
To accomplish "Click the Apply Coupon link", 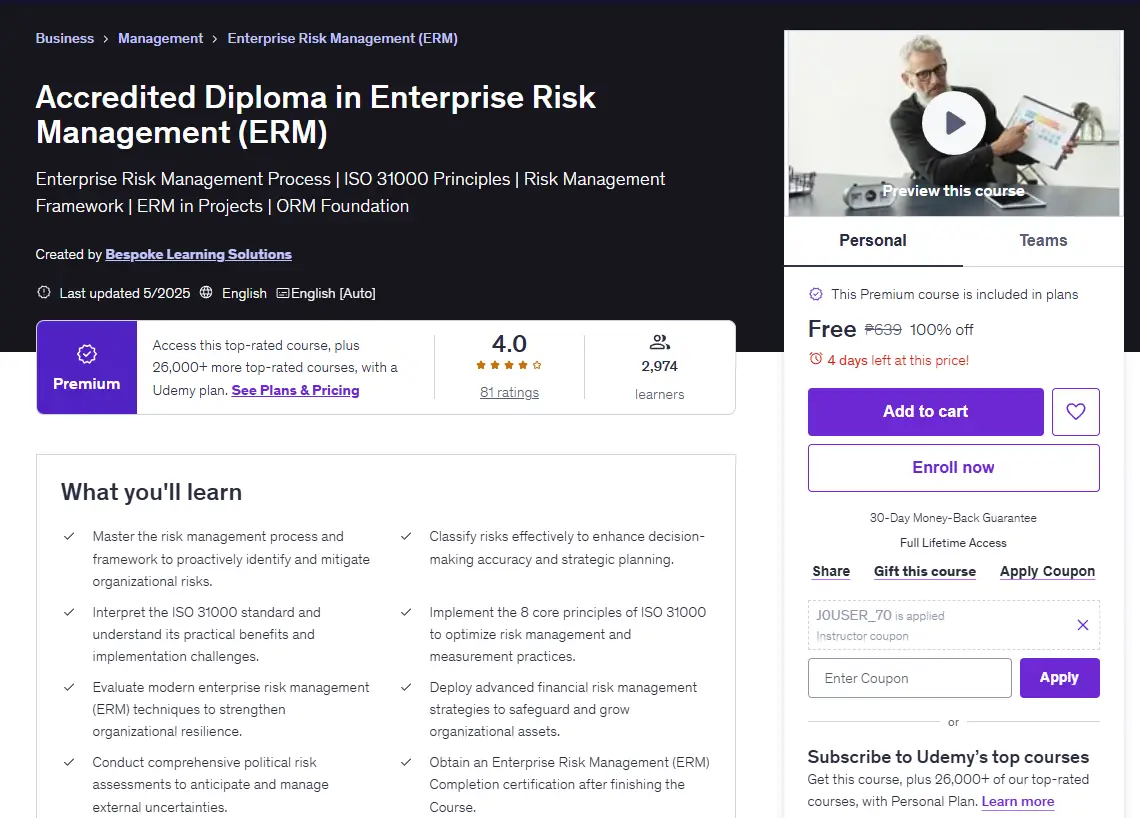I will click(1047, 572).
